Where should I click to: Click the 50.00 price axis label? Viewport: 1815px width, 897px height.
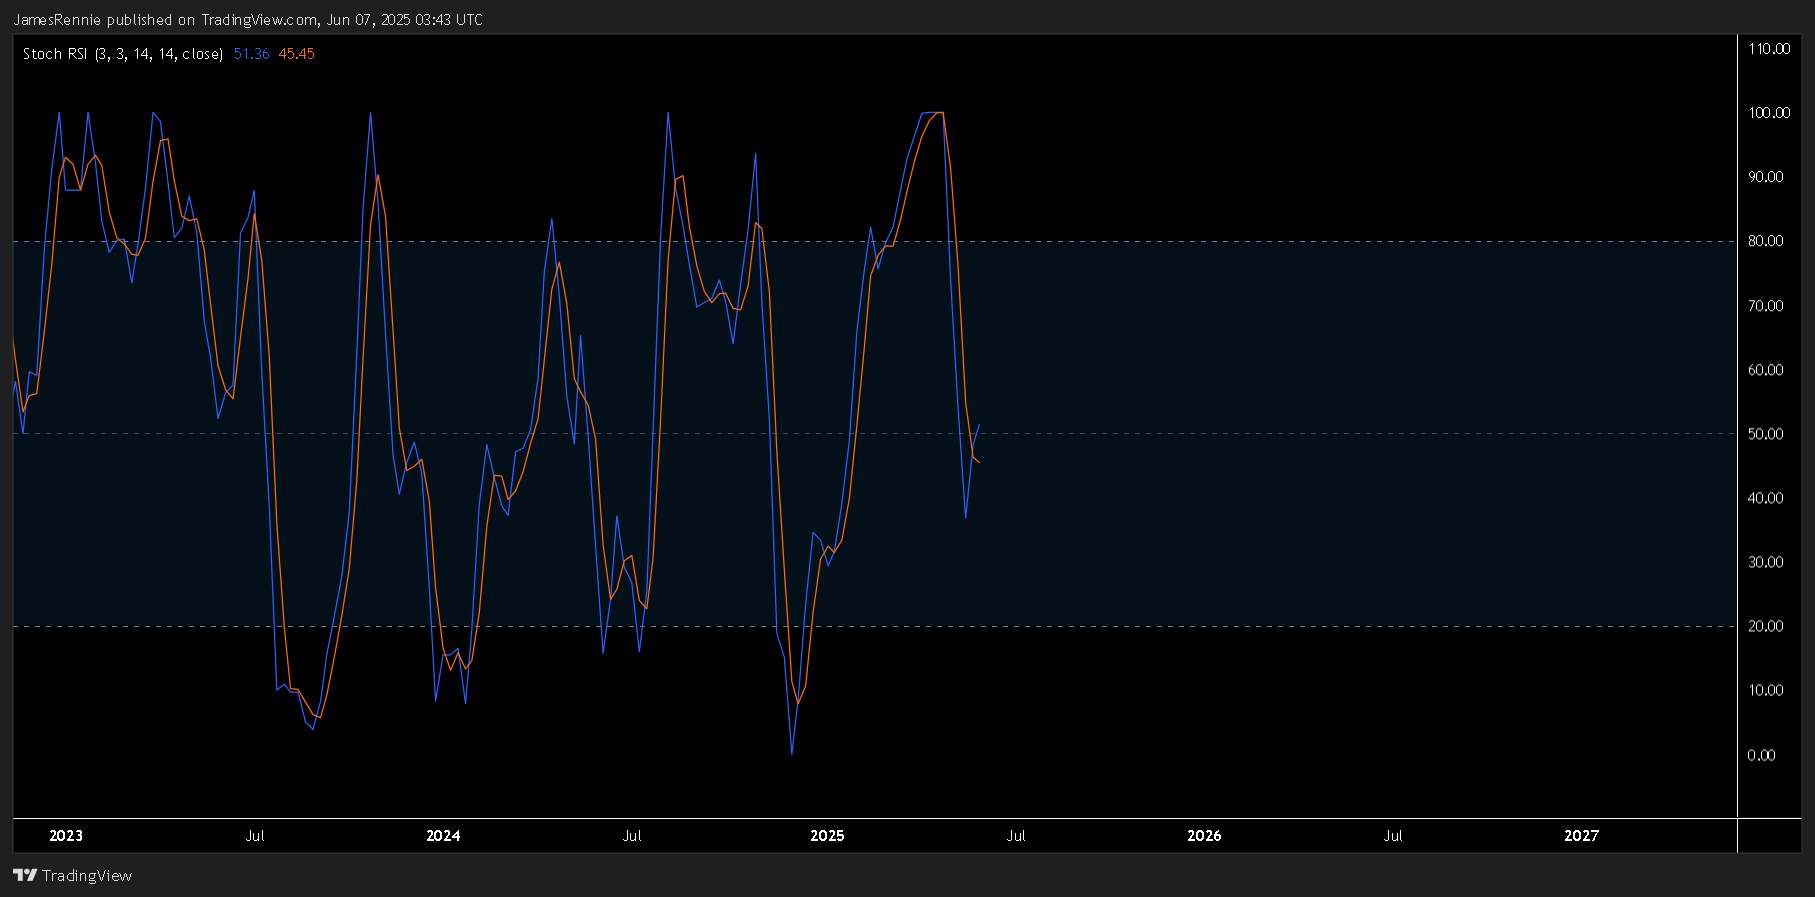[x=1765, y=434]
